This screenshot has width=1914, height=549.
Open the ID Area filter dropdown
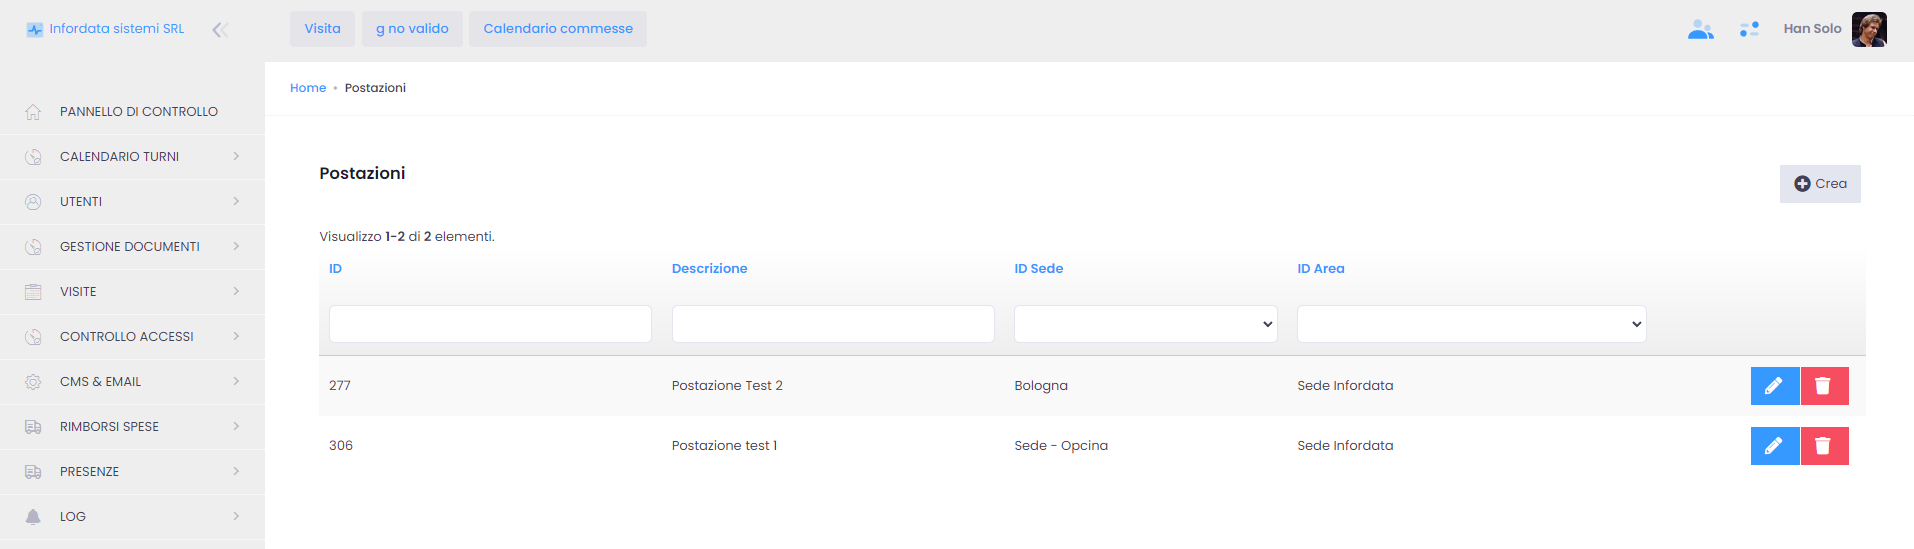coord(1471,324)
